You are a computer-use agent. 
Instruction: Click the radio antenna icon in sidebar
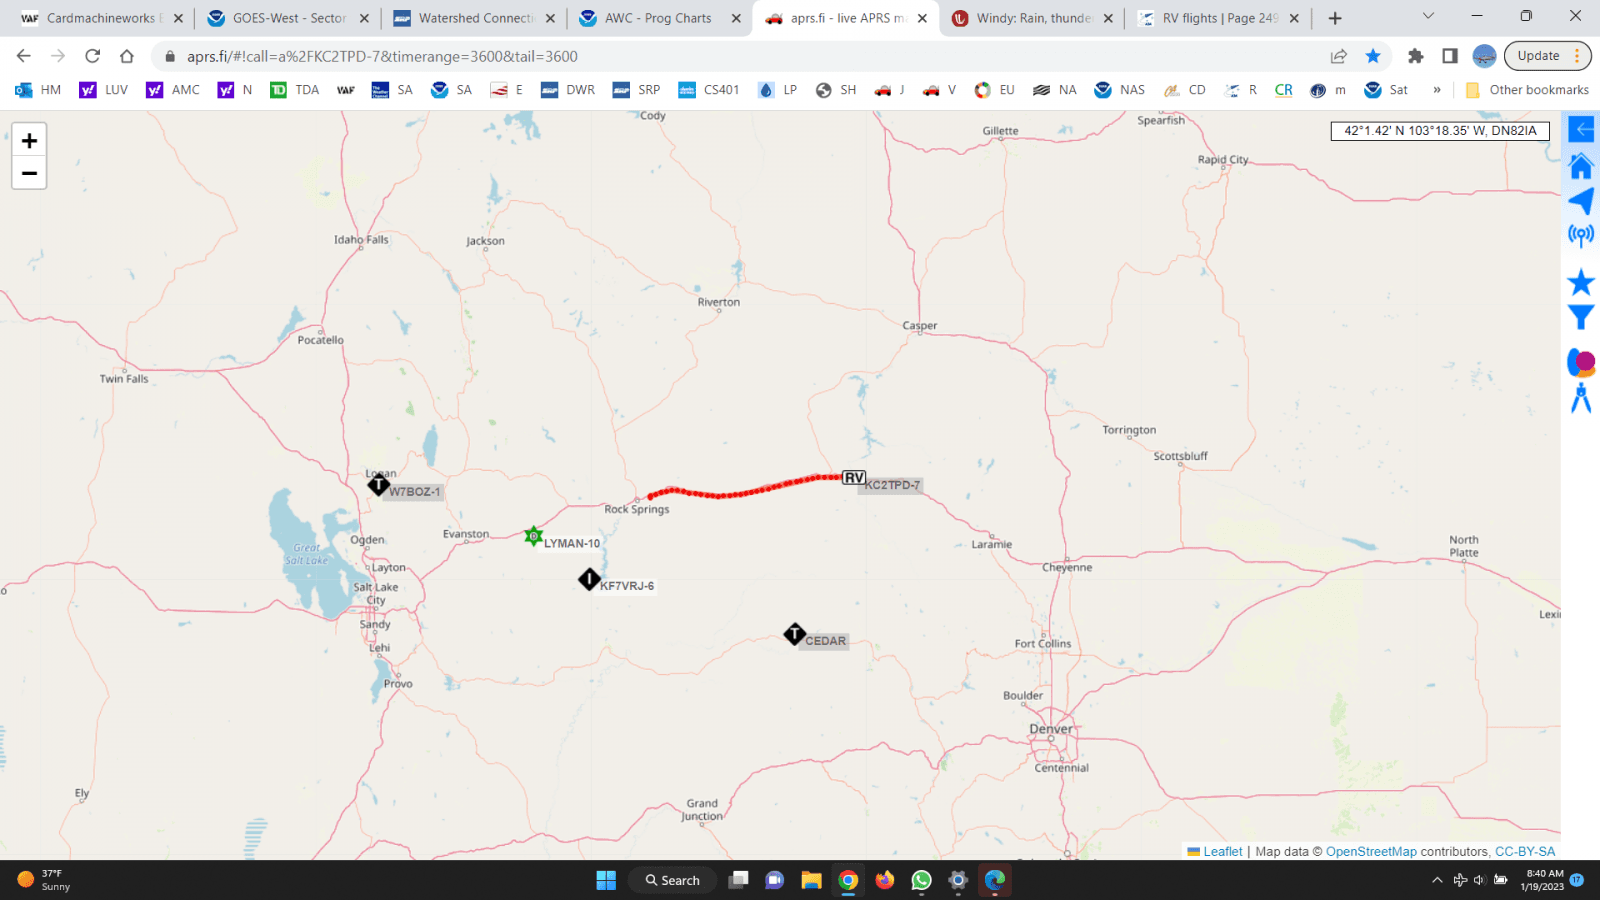click(1581, 236)
